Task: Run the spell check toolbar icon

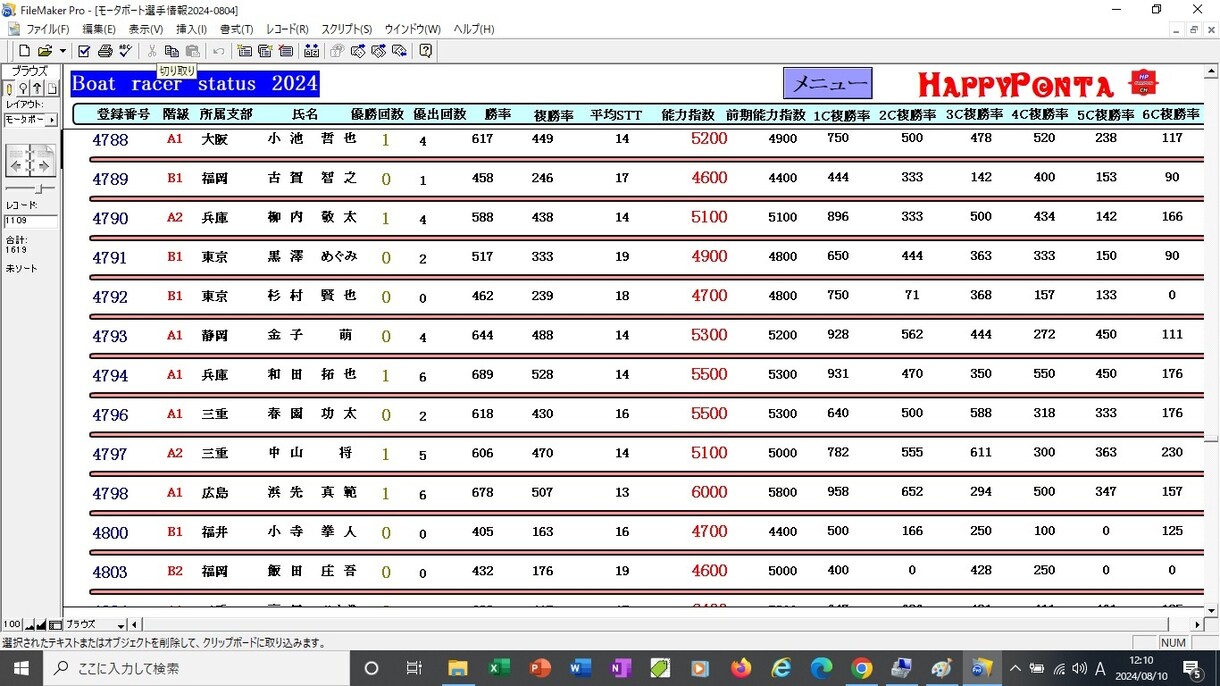Action: pos(125,51)
